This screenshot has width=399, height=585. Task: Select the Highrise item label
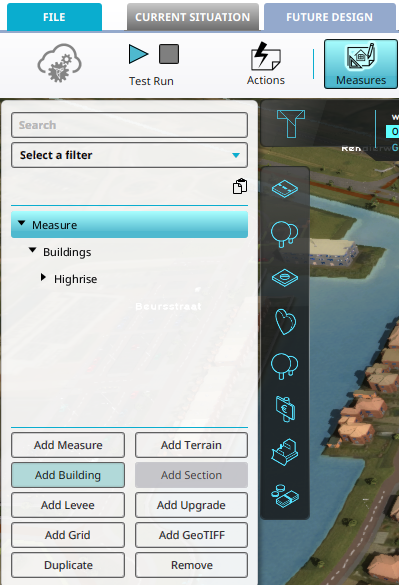point(75,279)
